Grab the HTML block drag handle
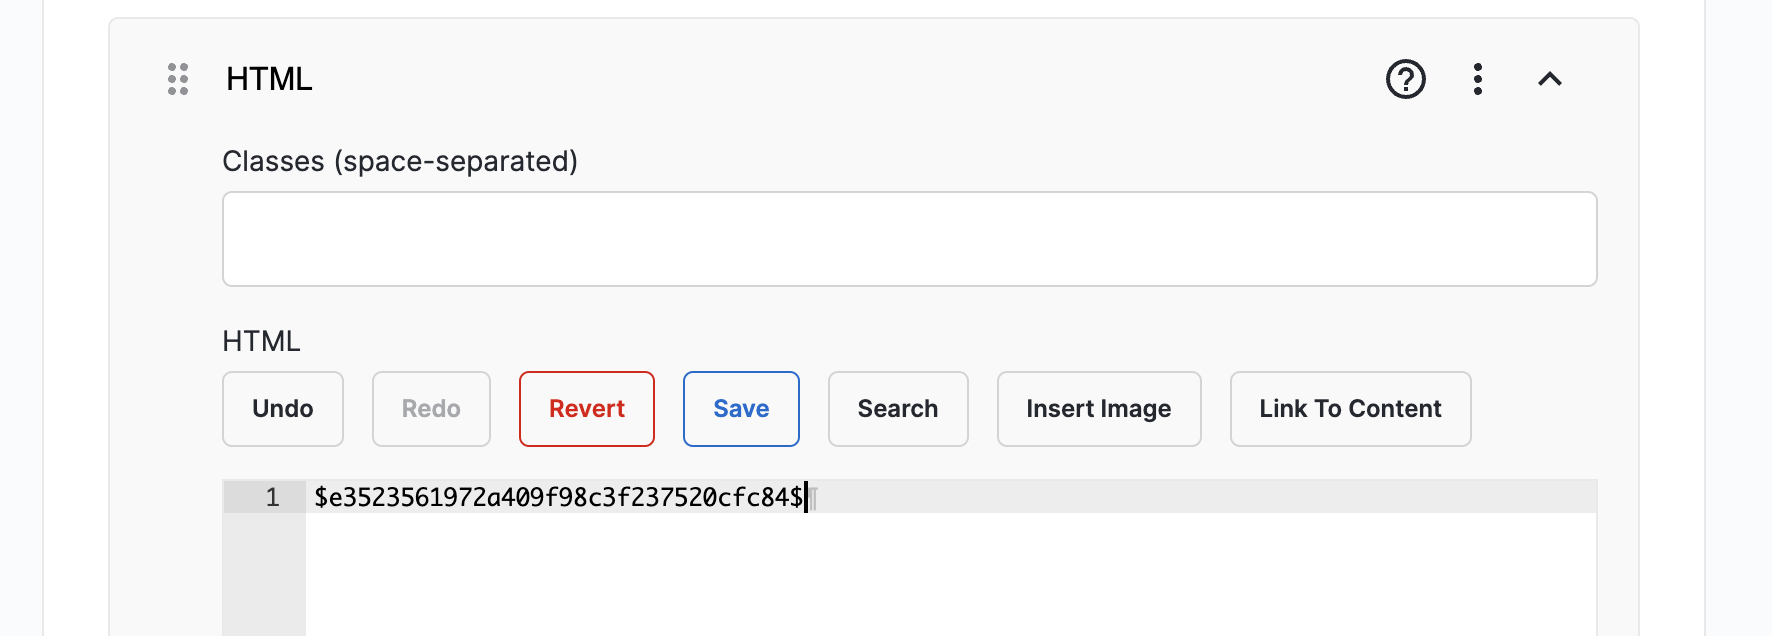 pyautogui.click(x=178, y=79)
